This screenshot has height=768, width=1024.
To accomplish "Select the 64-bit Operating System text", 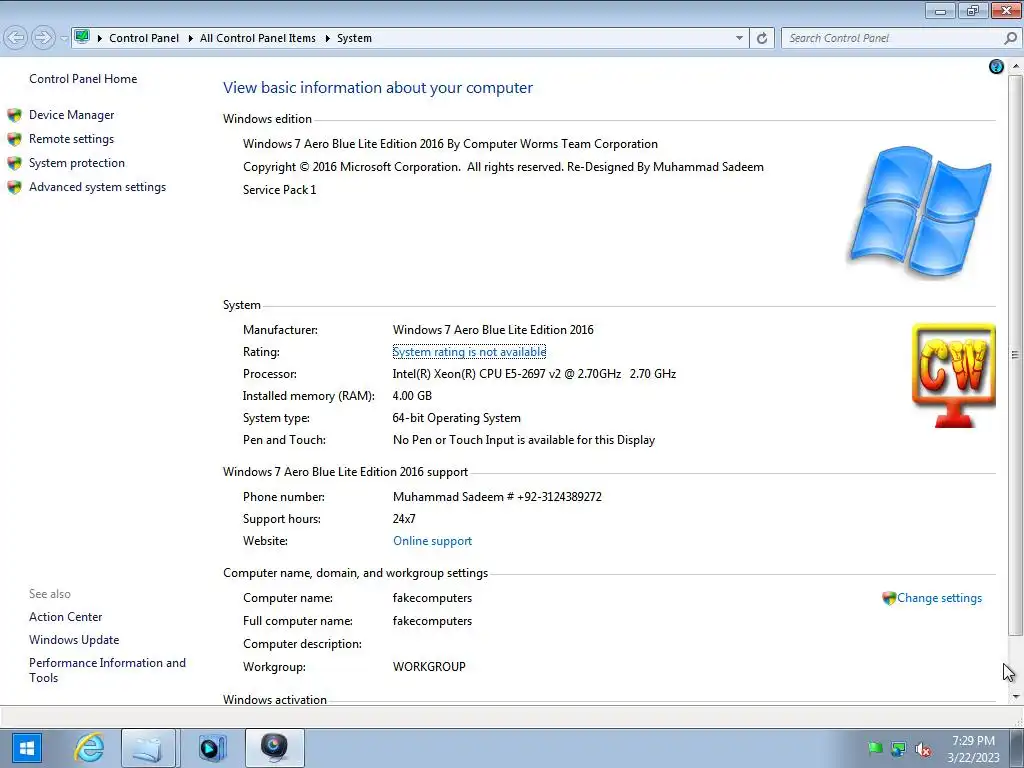I will [x=456, y=419].
